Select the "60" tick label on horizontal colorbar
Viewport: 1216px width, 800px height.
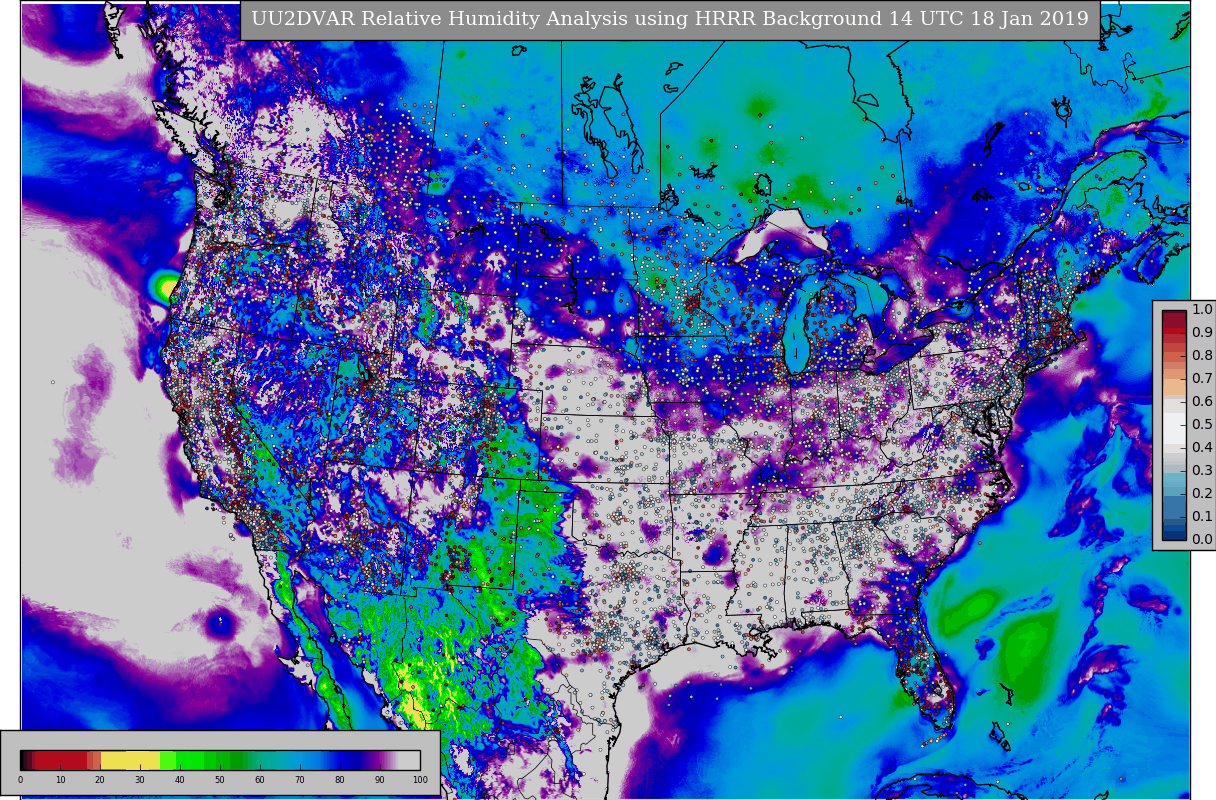[x=260, y=780]
